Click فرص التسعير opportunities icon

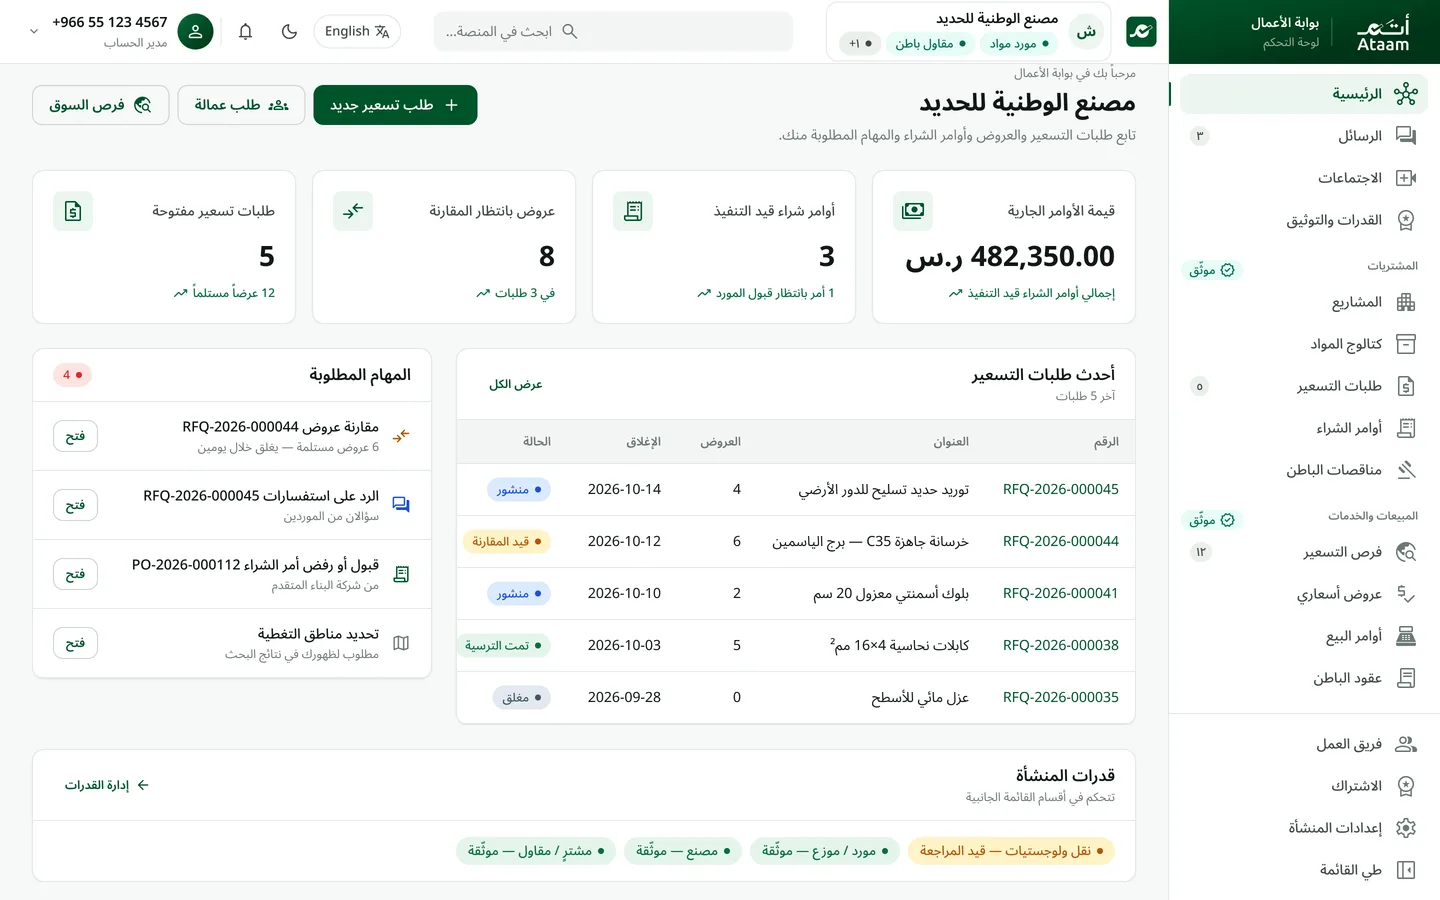coord(1406,552)
